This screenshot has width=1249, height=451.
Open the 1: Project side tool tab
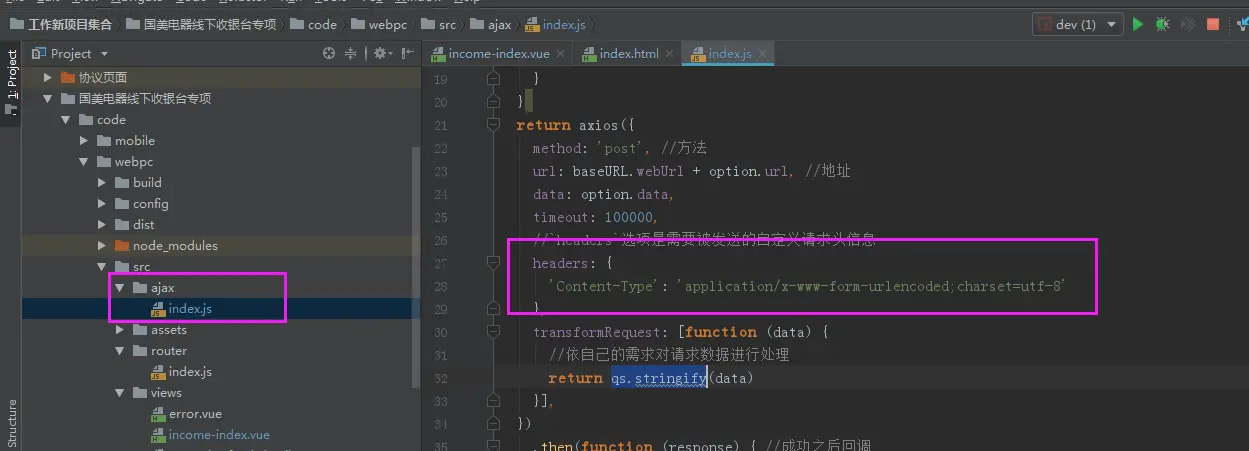click(x=11, y=81)
